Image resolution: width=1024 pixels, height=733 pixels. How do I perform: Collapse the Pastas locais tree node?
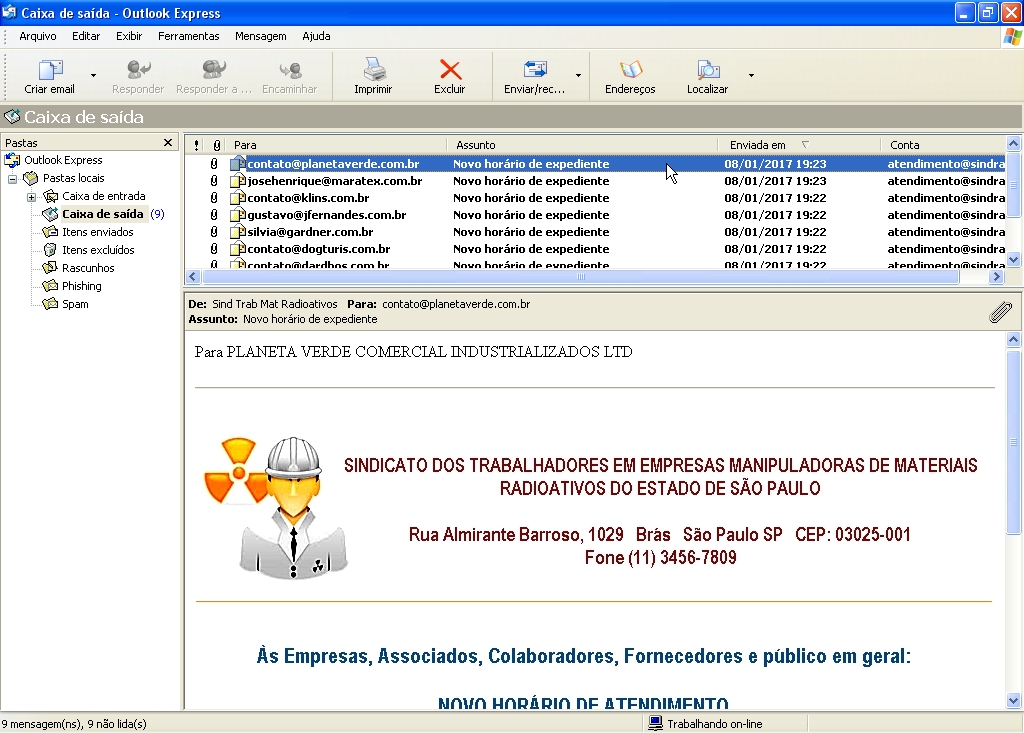tap(12, 178)
